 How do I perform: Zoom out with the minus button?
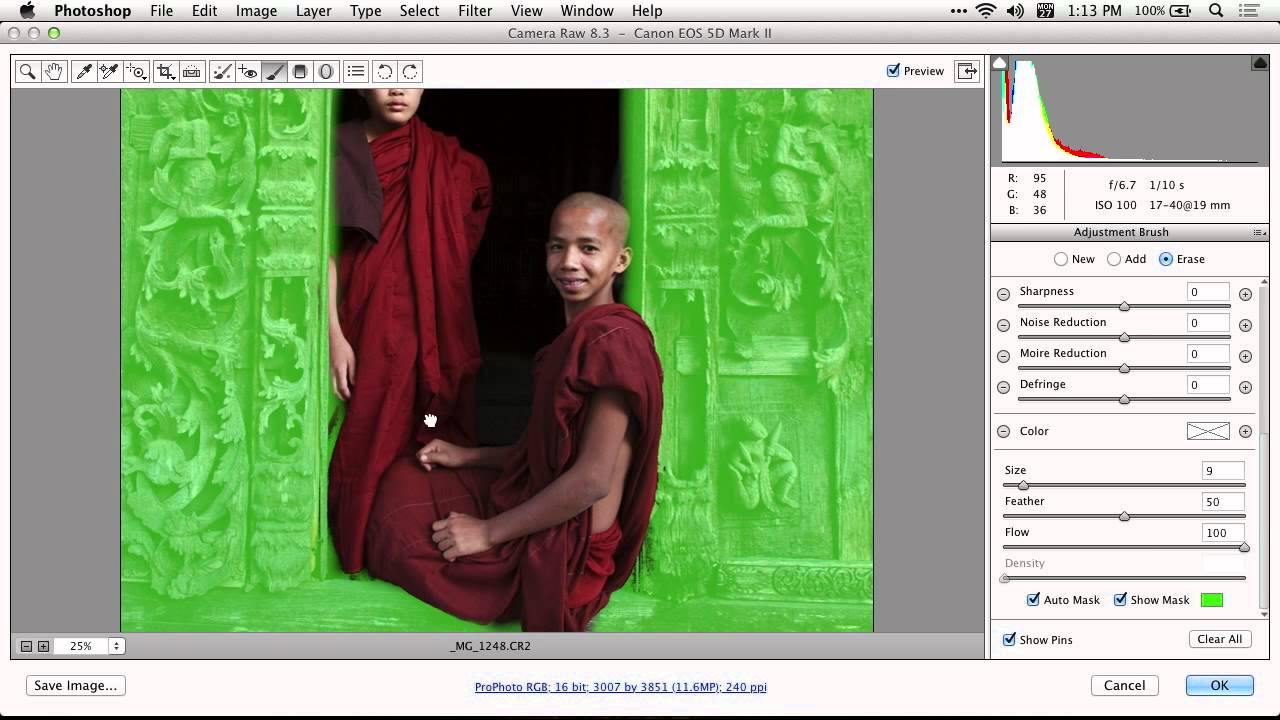pyautogui.click(x=27, y=646)
